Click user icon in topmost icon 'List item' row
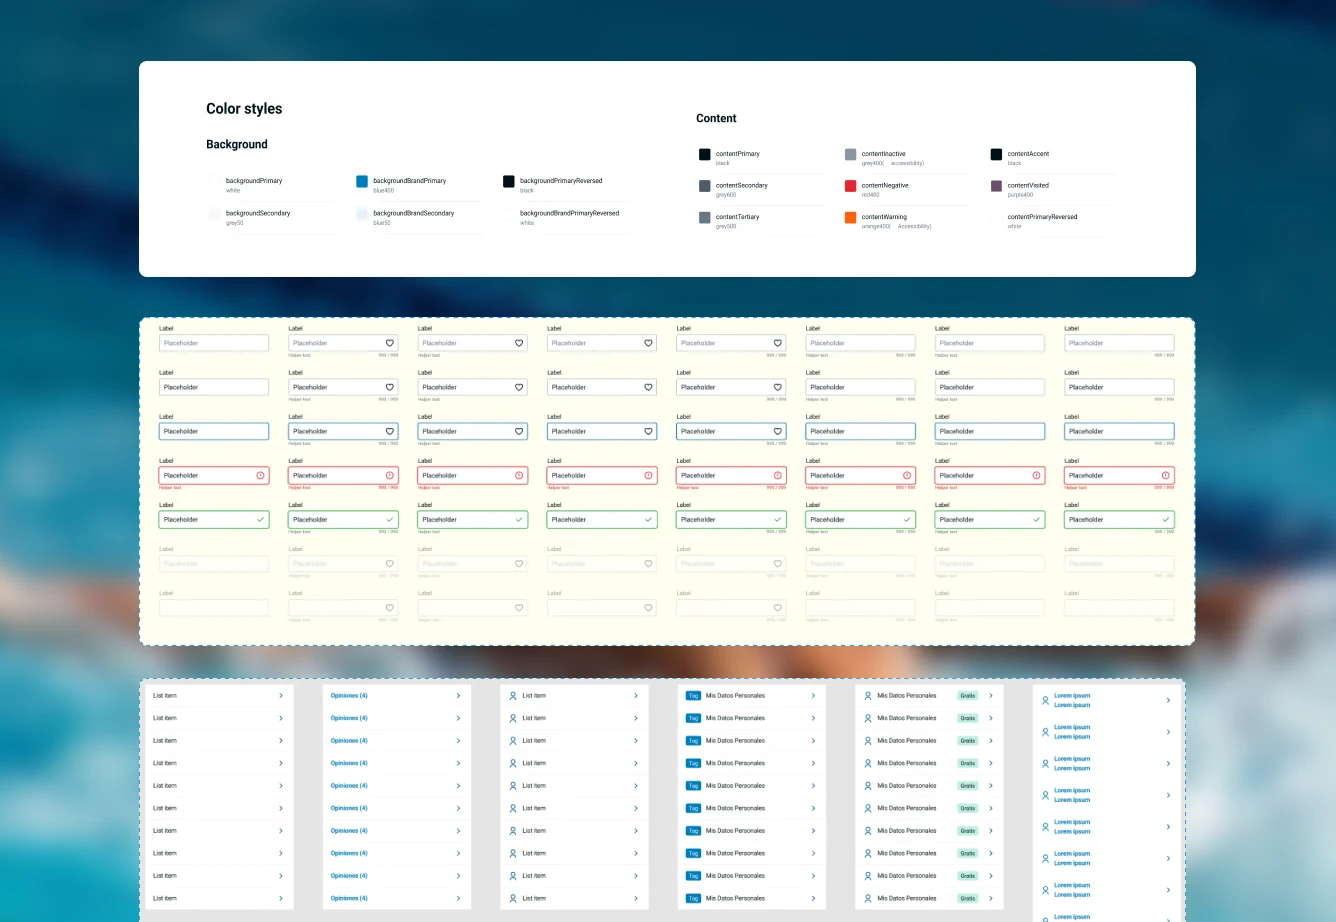This screenshot has width=1336, height=922. tap(513, 695)
